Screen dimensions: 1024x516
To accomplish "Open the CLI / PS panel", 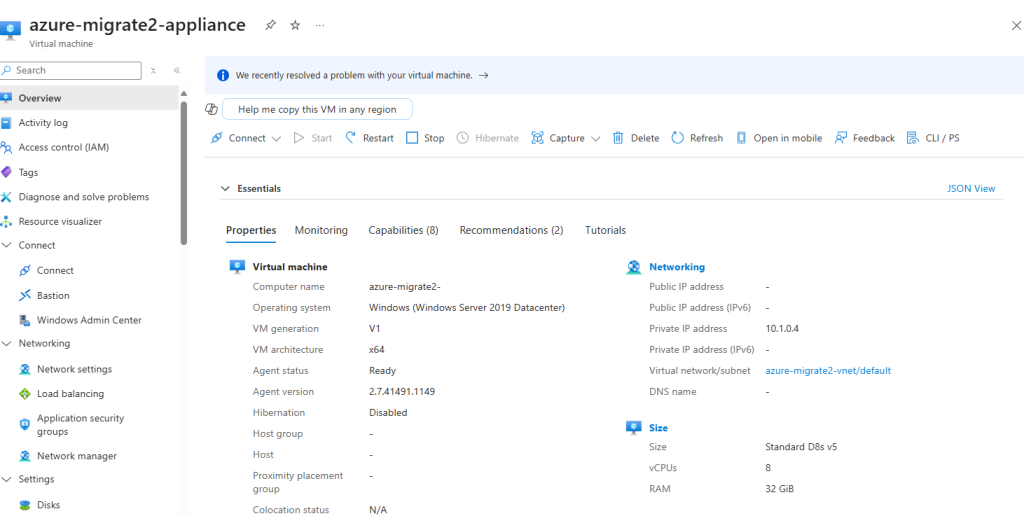I will tap(933, 138).
